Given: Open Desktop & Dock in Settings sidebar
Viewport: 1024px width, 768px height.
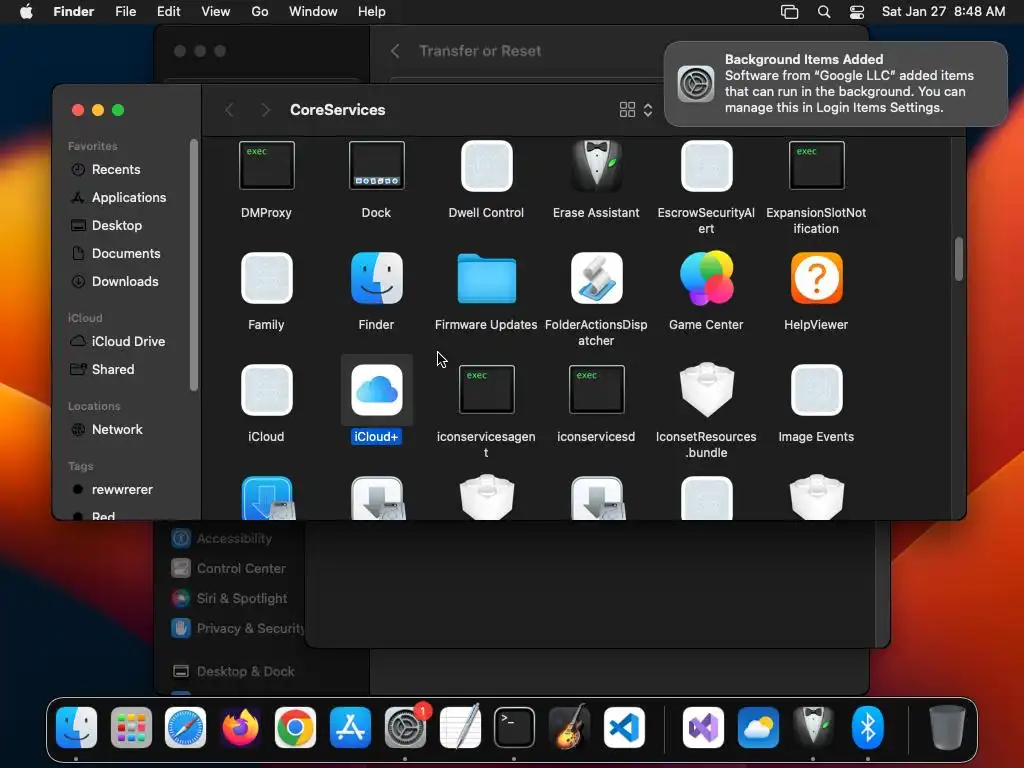Looking at the screenshot, I should click(x=234, y=671).
